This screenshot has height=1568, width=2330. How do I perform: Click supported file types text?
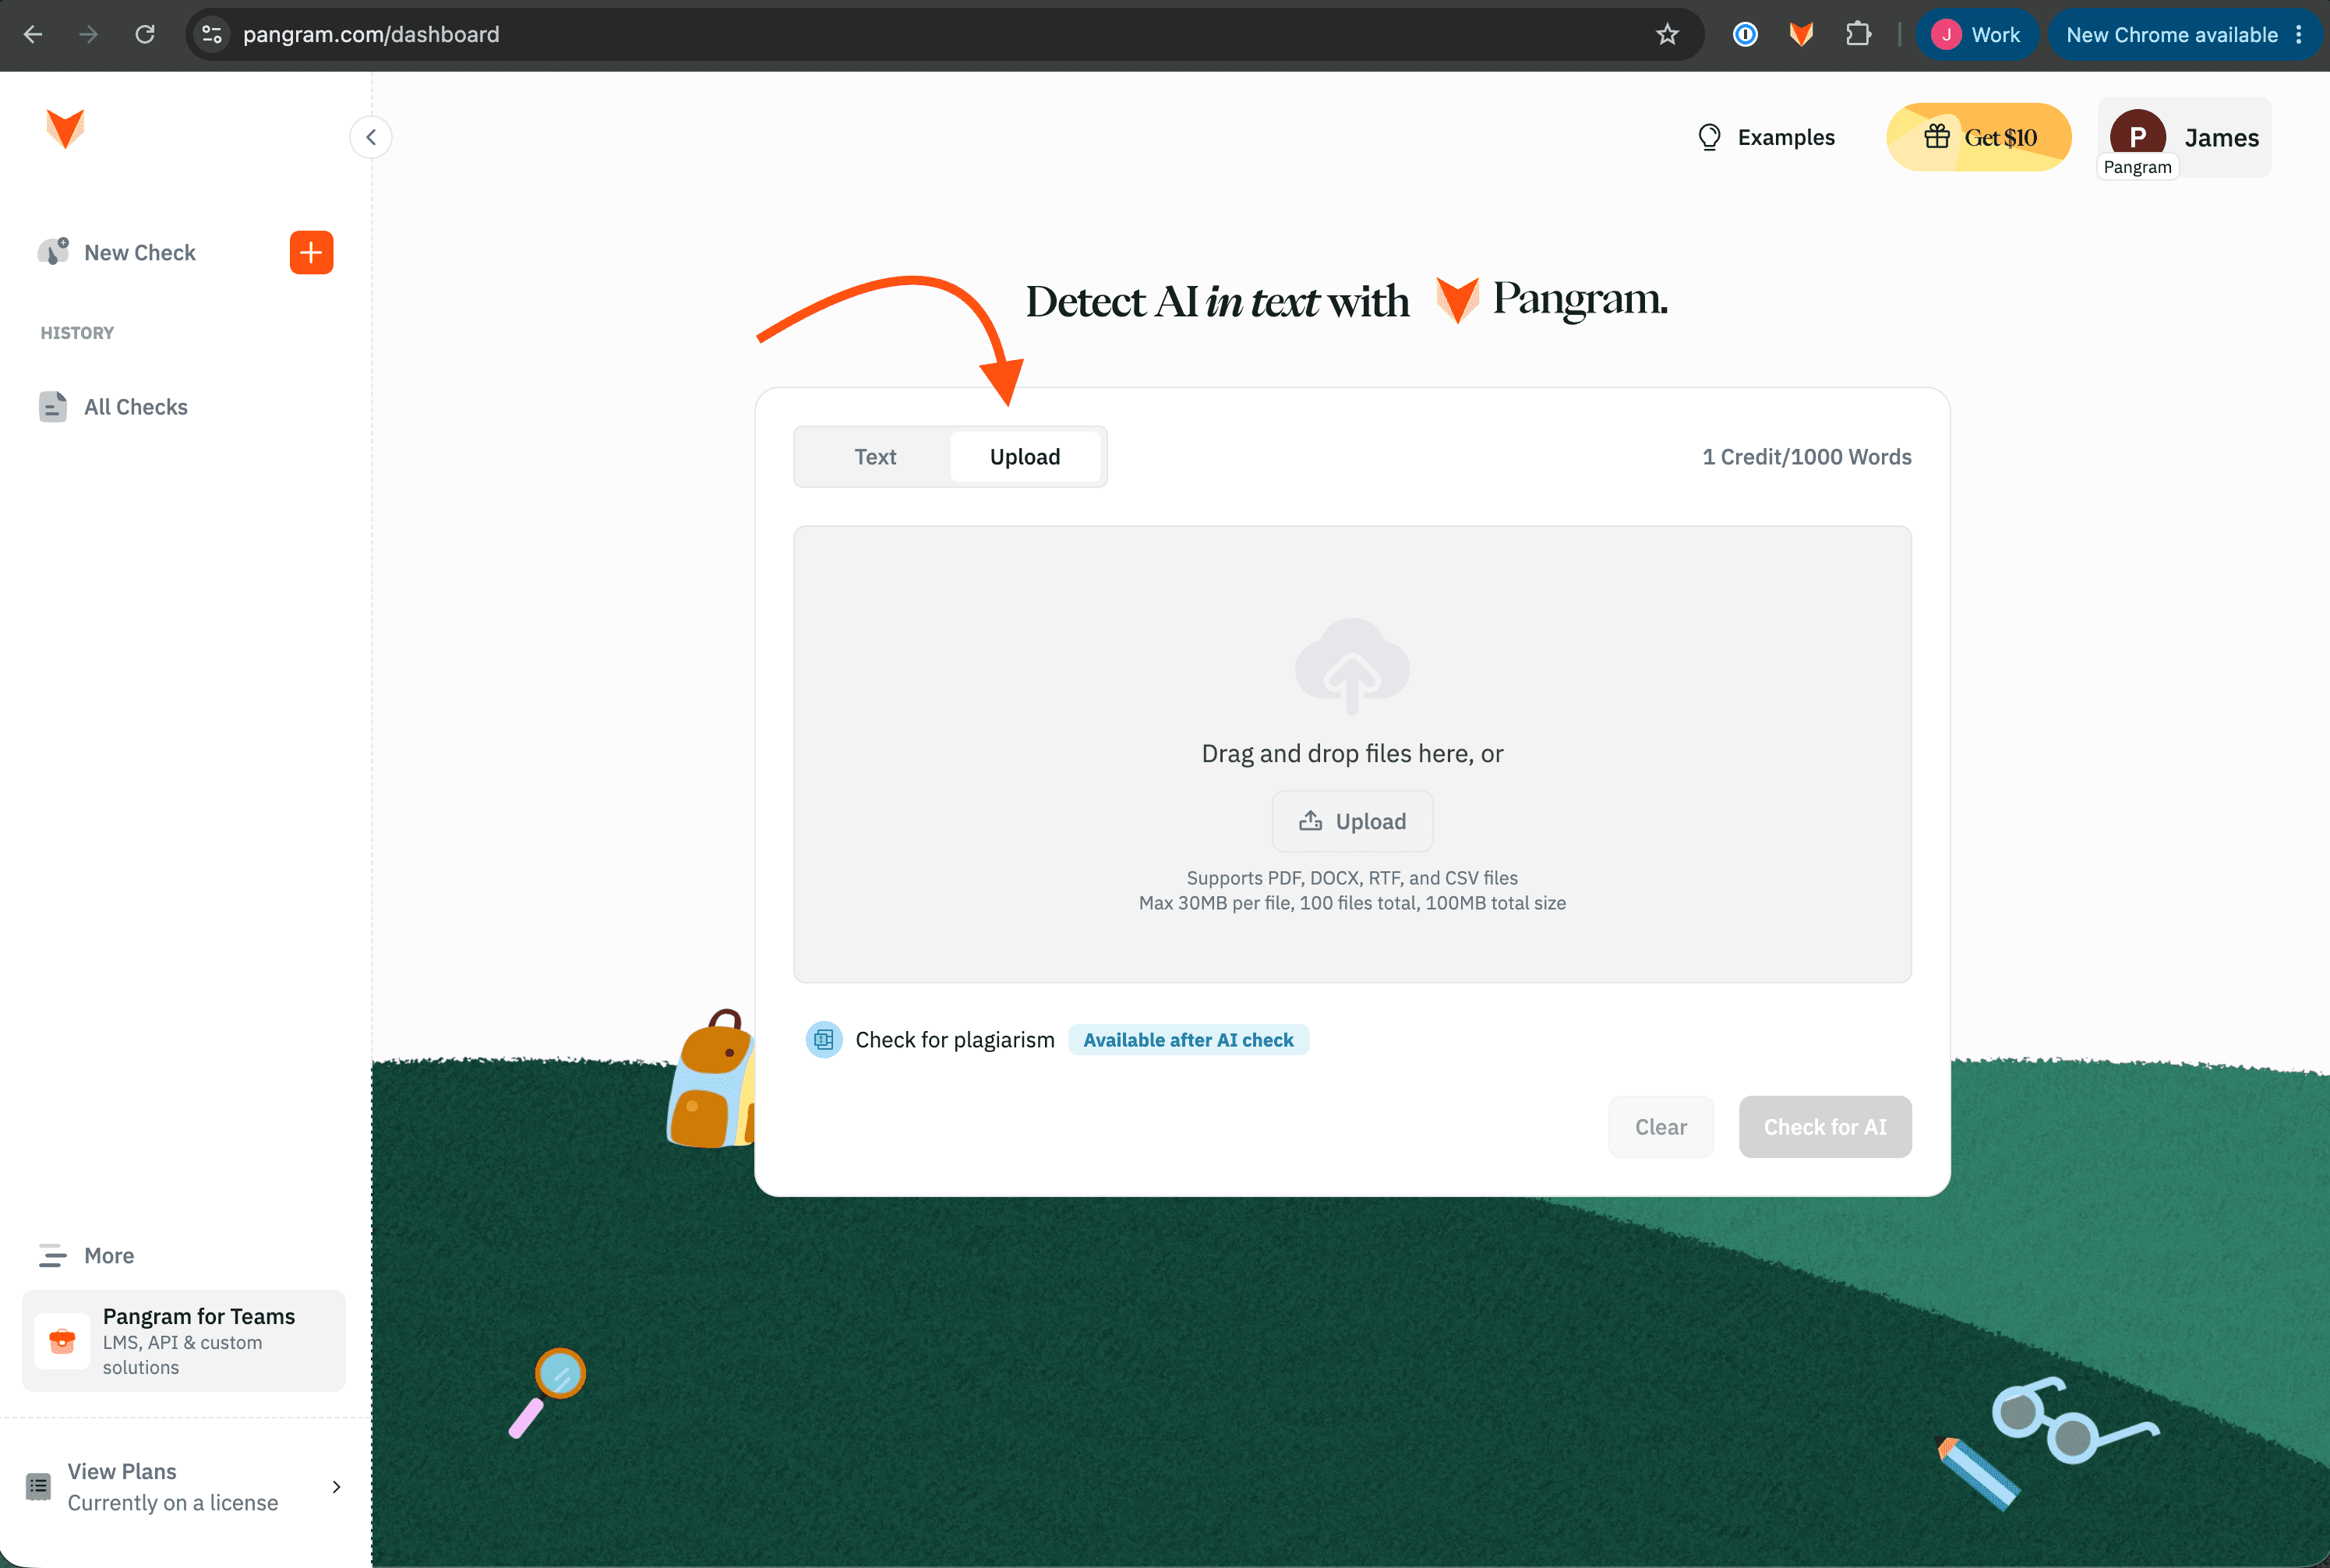1352,878
